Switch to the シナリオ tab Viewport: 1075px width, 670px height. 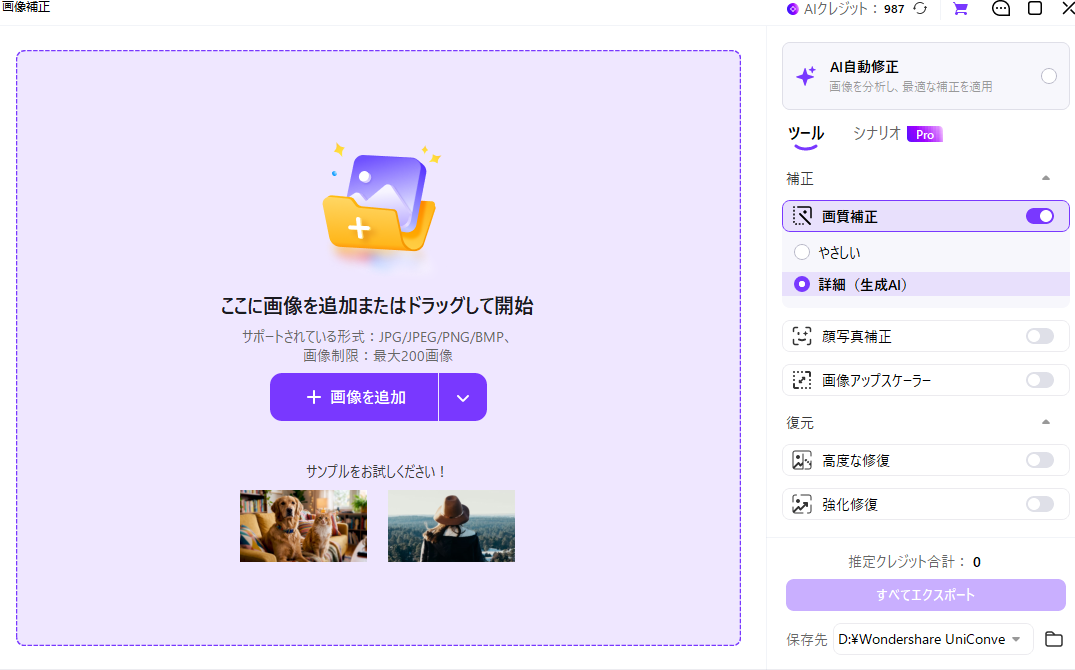coord(876,134)
